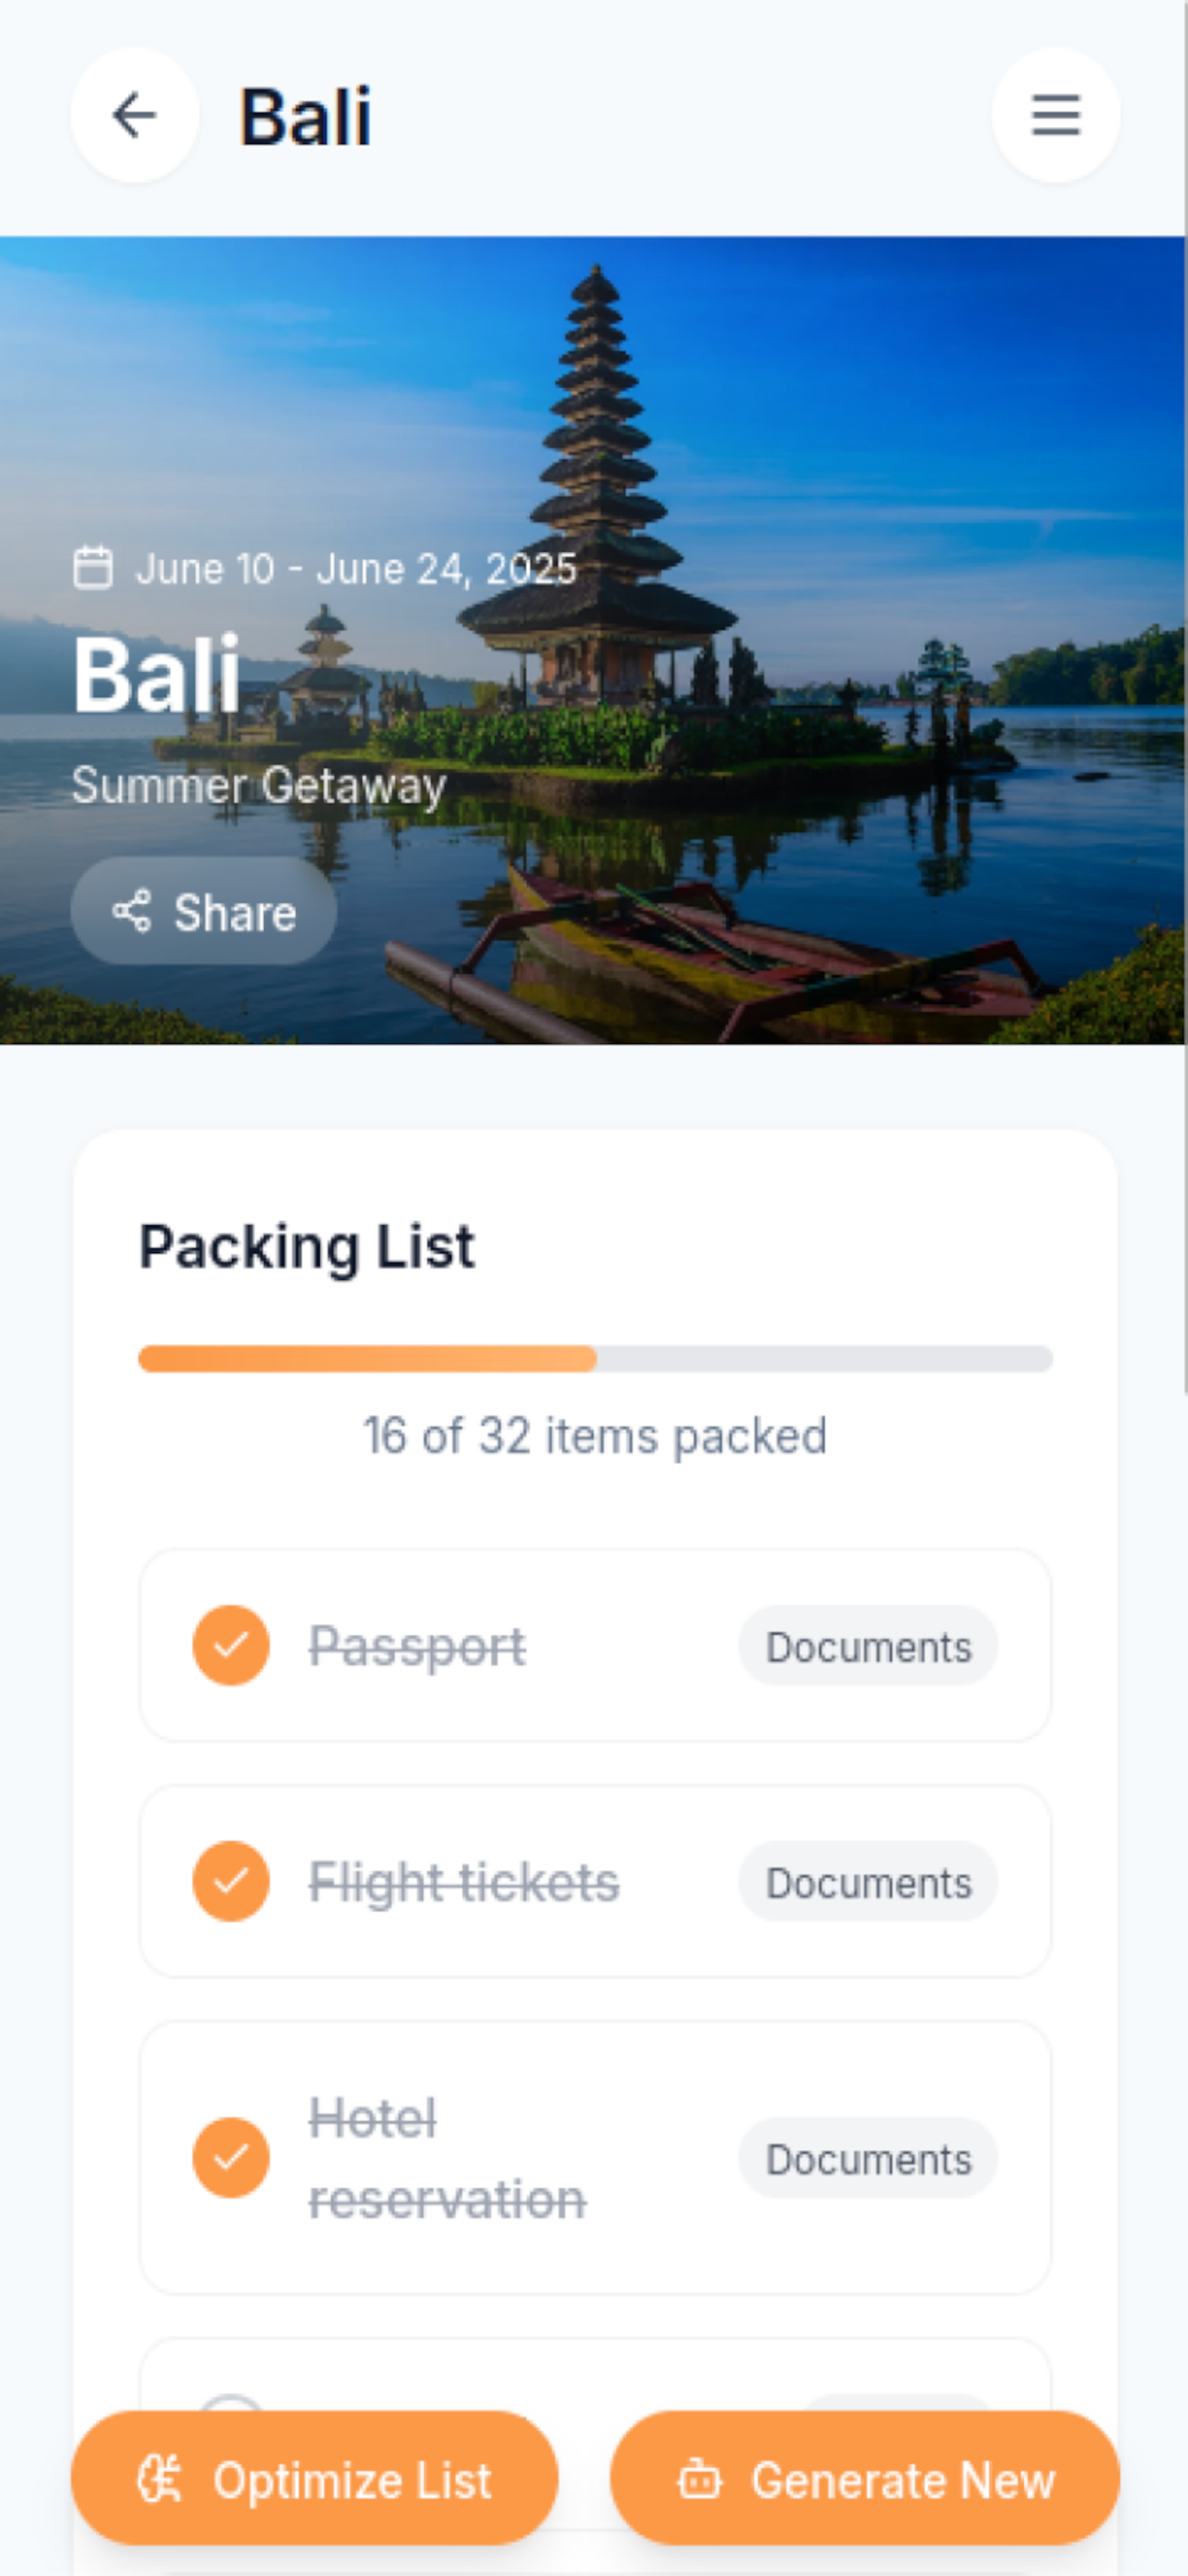Open the Documents category chip for Passport

click(867, 1646)
